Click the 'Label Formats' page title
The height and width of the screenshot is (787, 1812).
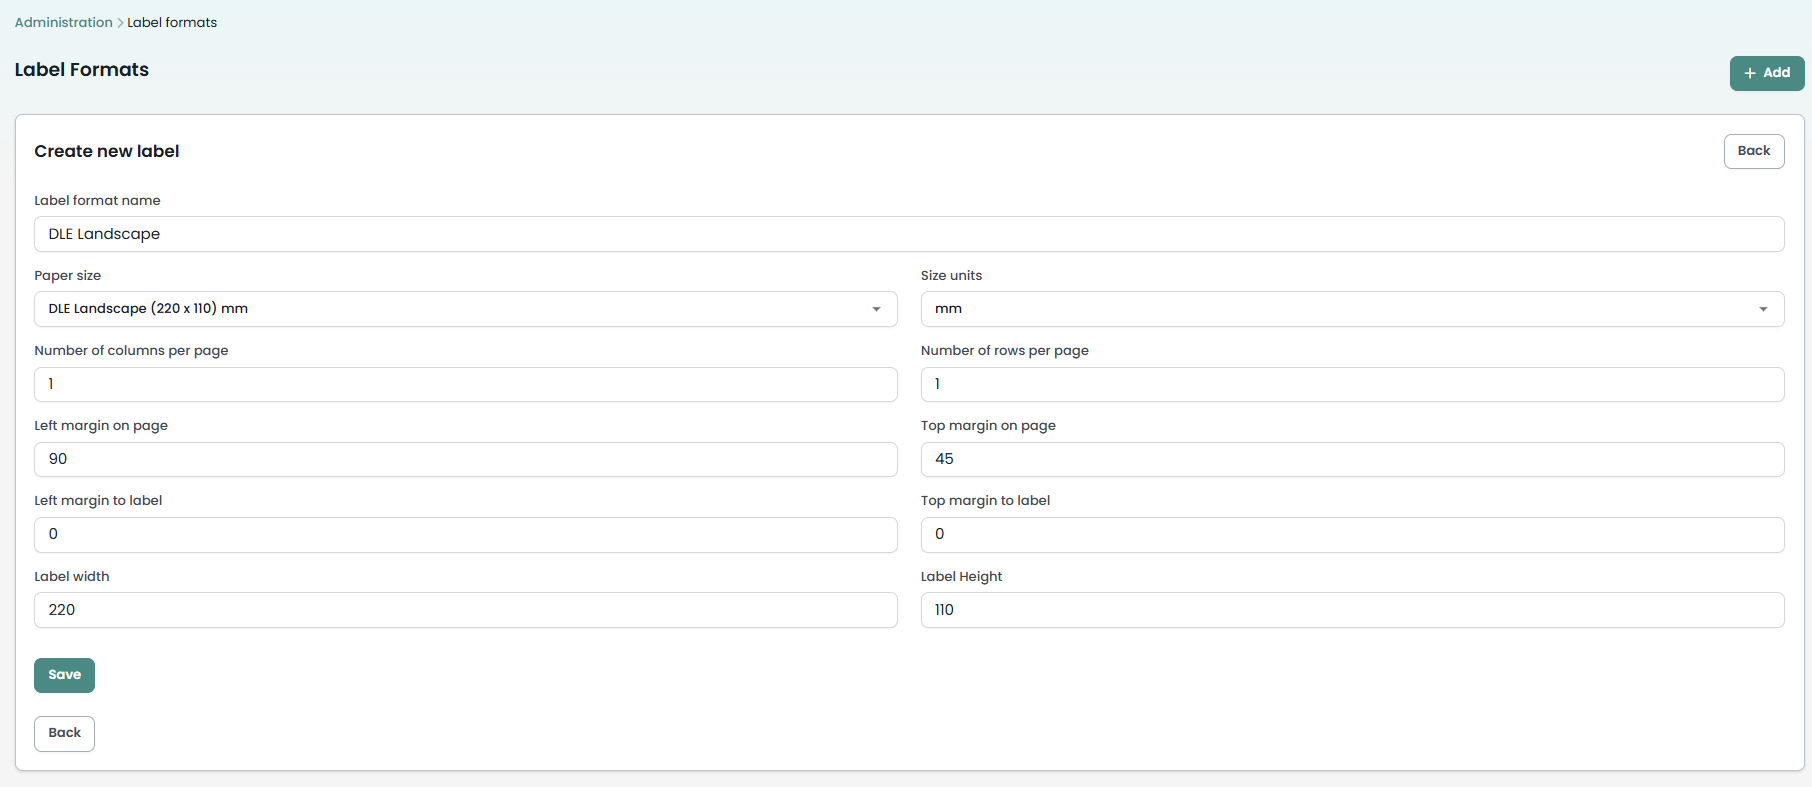click(x=82, y=70)
